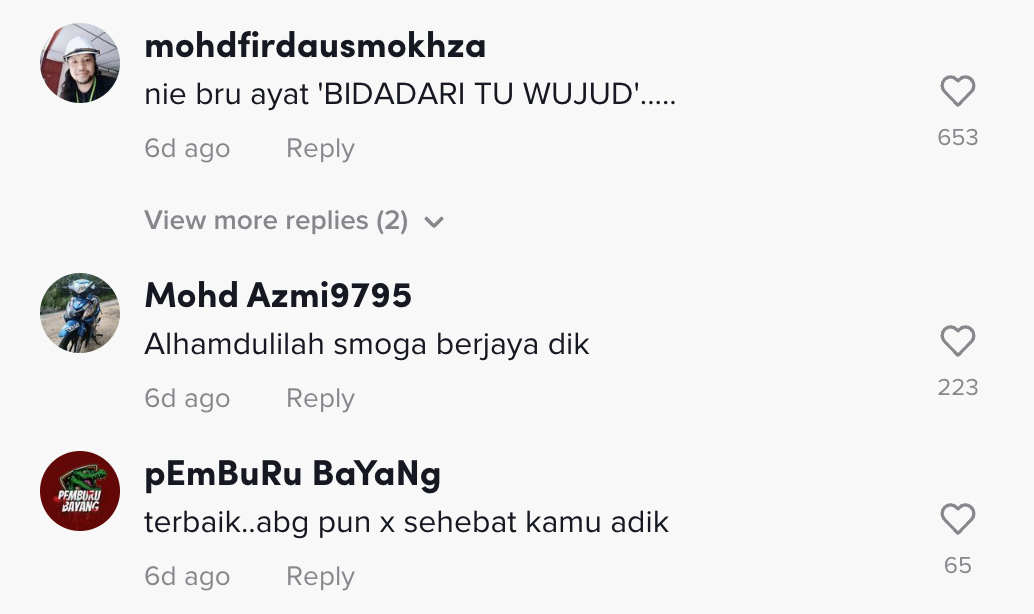Visit the Mohd Azmi9795 username link
This screenshot has height=614, width=1034.
pyautogui.click(x=278, y=295)
